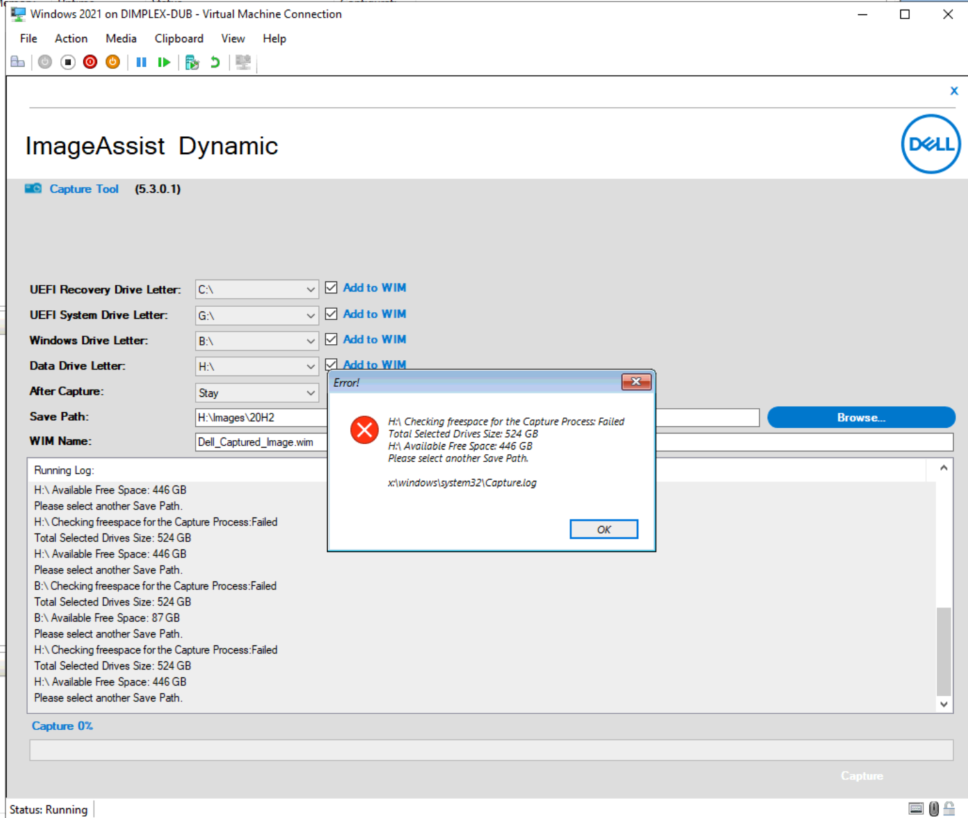Open the Data Drive Letter dropdown

tap(257, 367)
